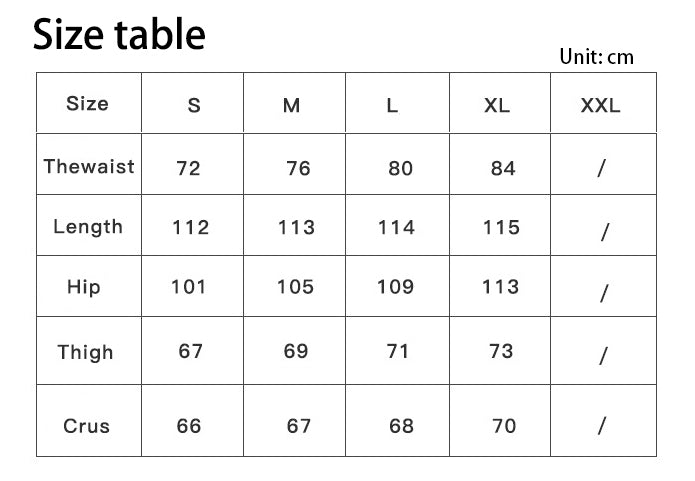Screen dimensions: 695x481
Task: Select the S column header
Action: 194,105
